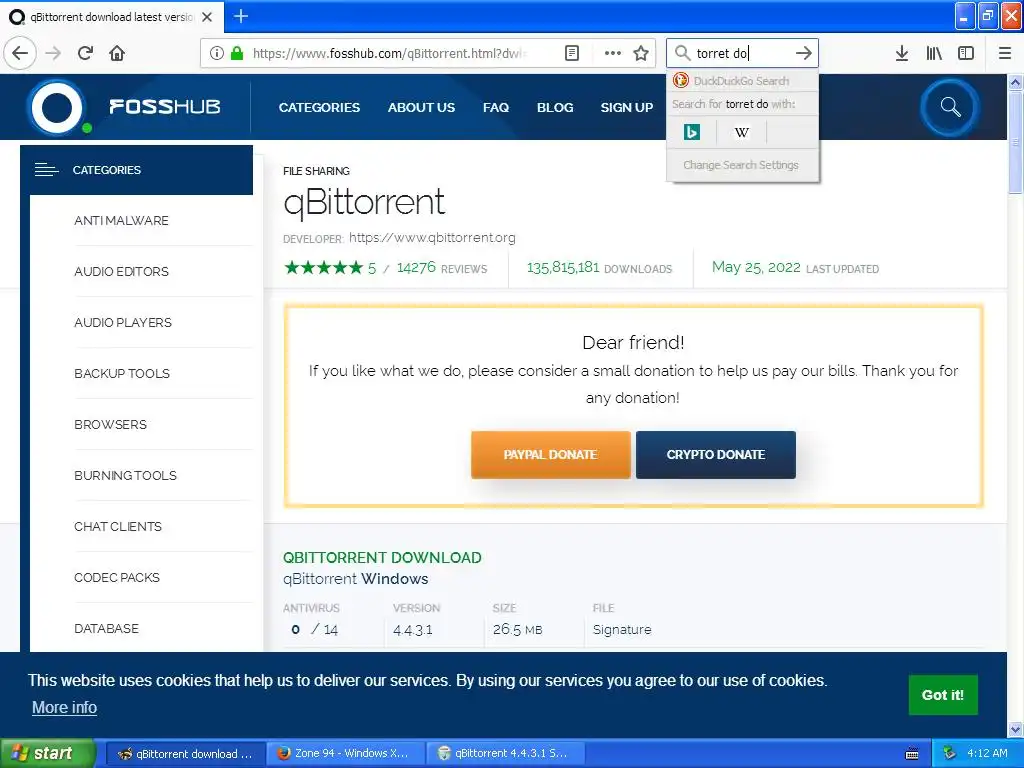Open CATEGORIES in top navigation
Screen dimensions: 1024x768
[319, 108]
